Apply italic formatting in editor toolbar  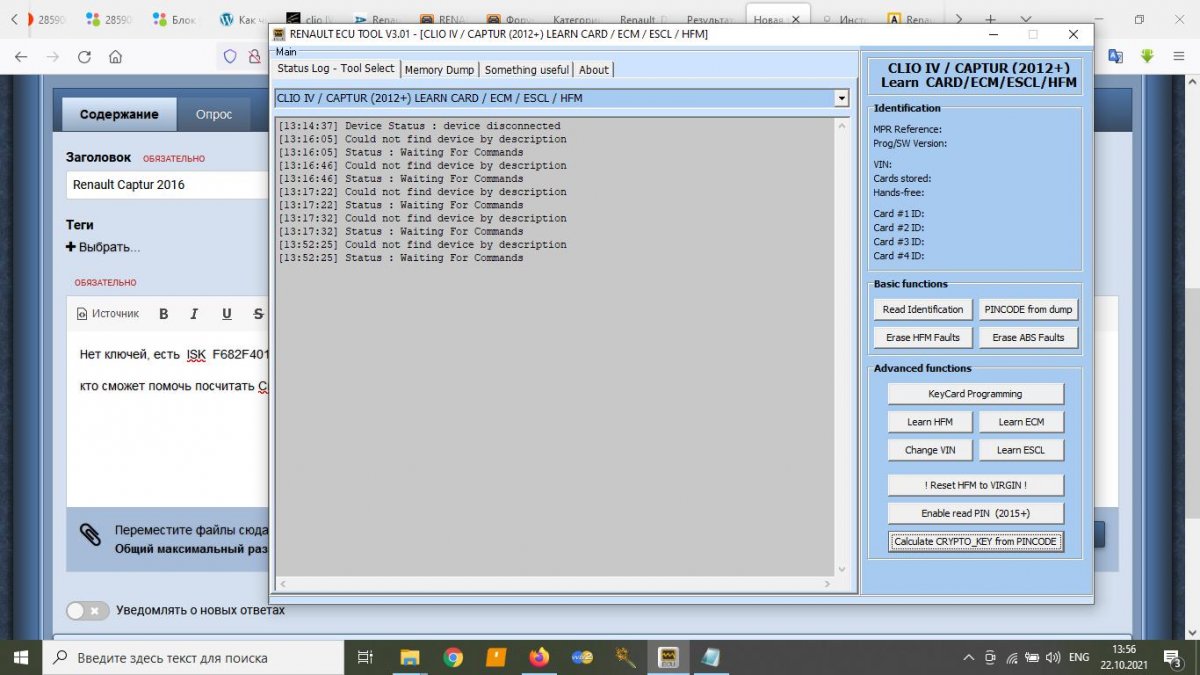[x=195, y=313]
